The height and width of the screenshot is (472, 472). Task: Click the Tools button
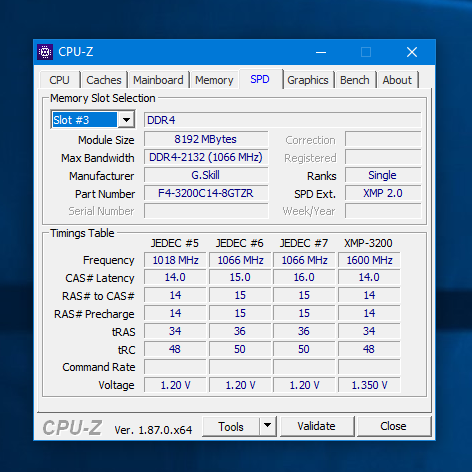(231, 426)
